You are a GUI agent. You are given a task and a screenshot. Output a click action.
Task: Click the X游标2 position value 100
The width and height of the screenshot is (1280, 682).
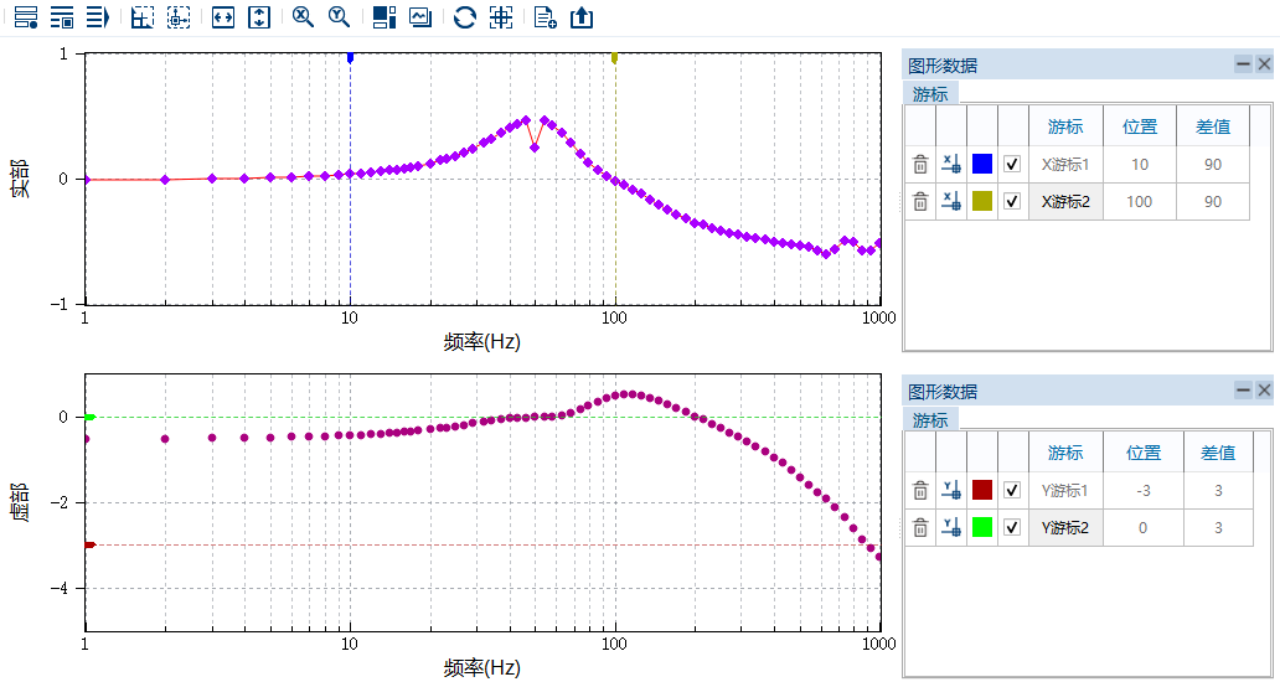[x=1140, y=201]
